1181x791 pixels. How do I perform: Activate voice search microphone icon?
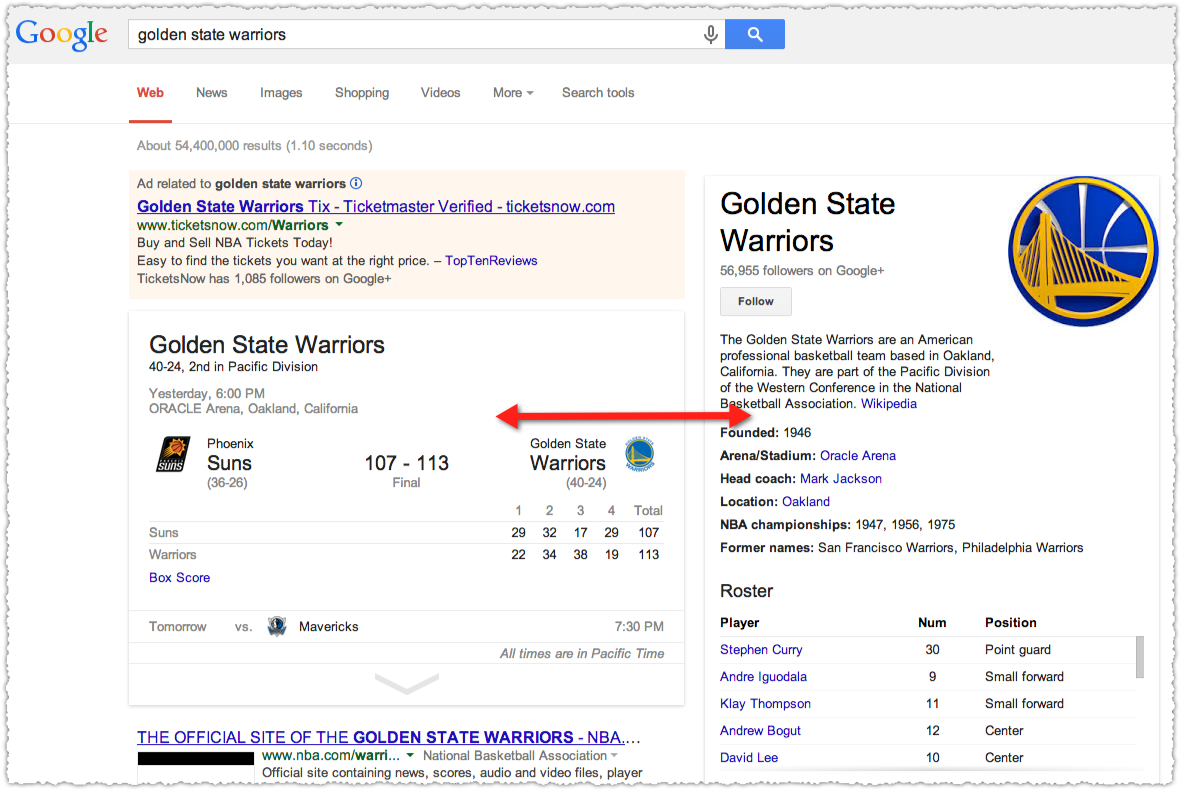(710, 35)
